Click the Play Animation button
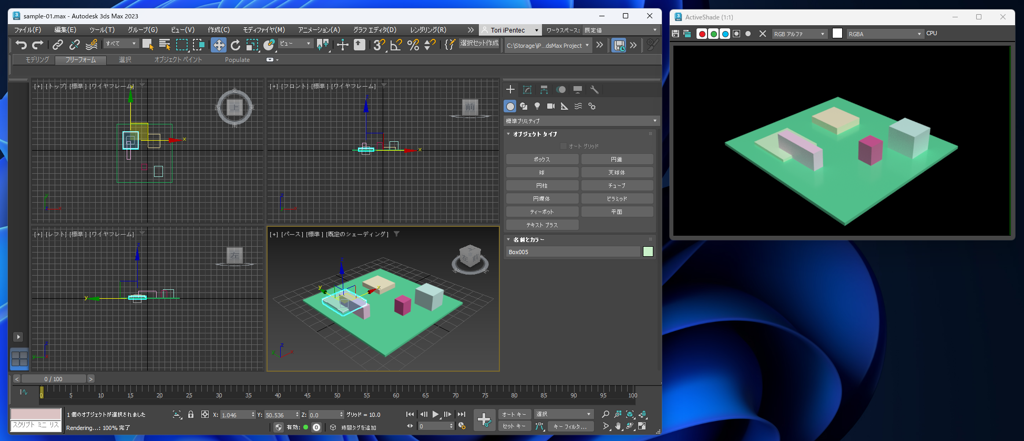1024x441 pixels. click(436, 414)
